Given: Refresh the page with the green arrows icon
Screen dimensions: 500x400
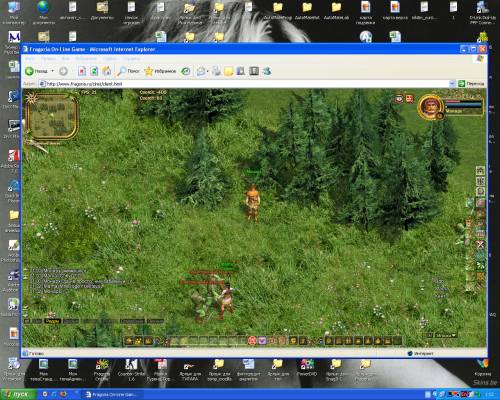Looking at the screenshot, I should coord(94,71).
